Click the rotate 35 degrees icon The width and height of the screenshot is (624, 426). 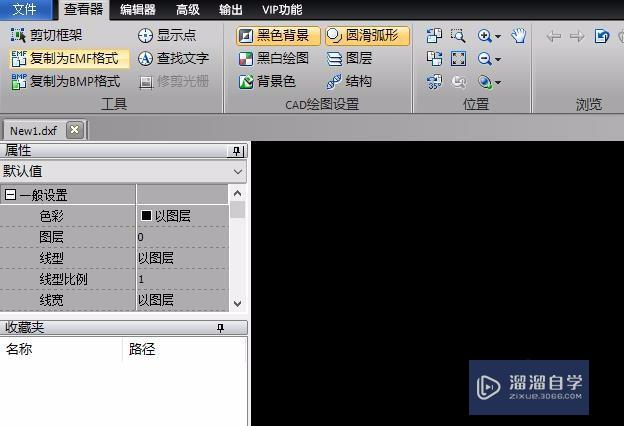coord(434,82)
